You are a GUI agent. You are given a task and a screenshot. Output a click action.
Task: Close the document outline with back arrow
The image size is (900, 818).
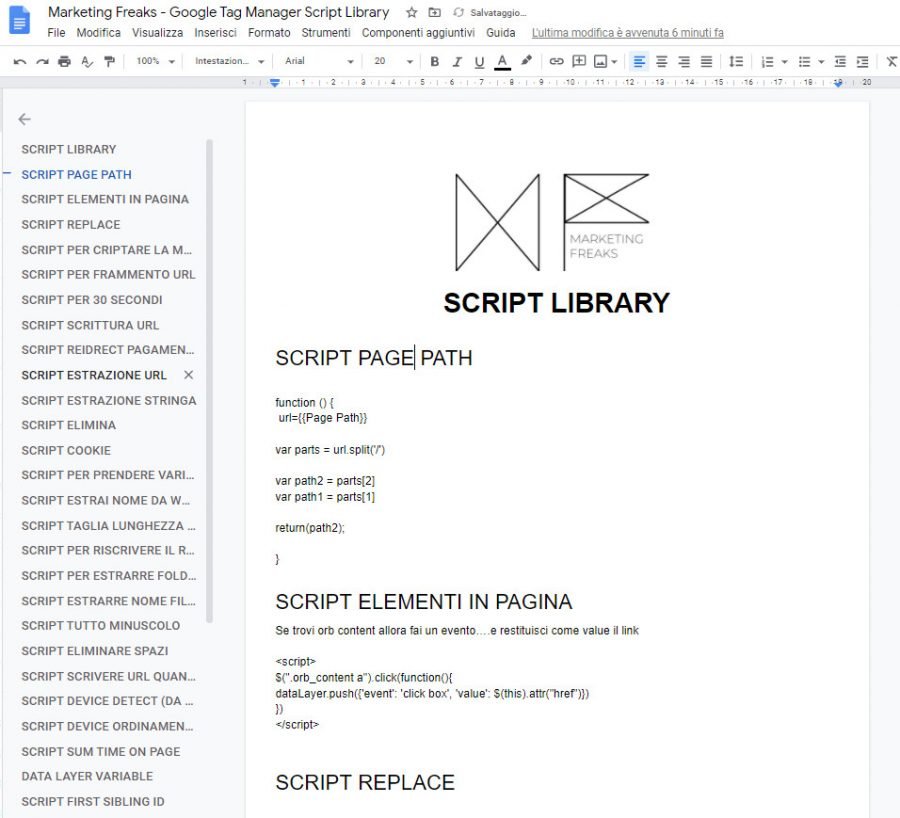click(24, 119)
